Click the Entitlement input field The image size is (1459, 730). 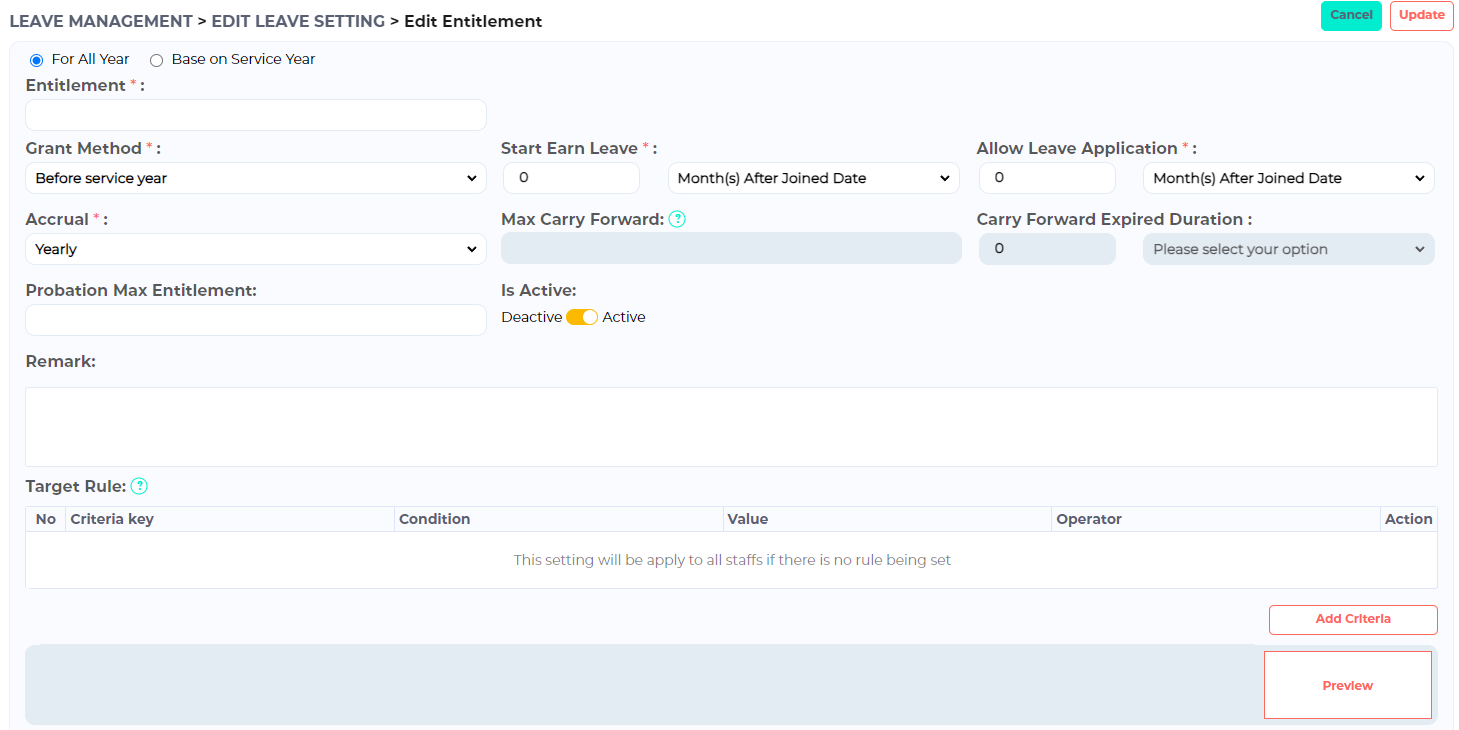[256, 115]
